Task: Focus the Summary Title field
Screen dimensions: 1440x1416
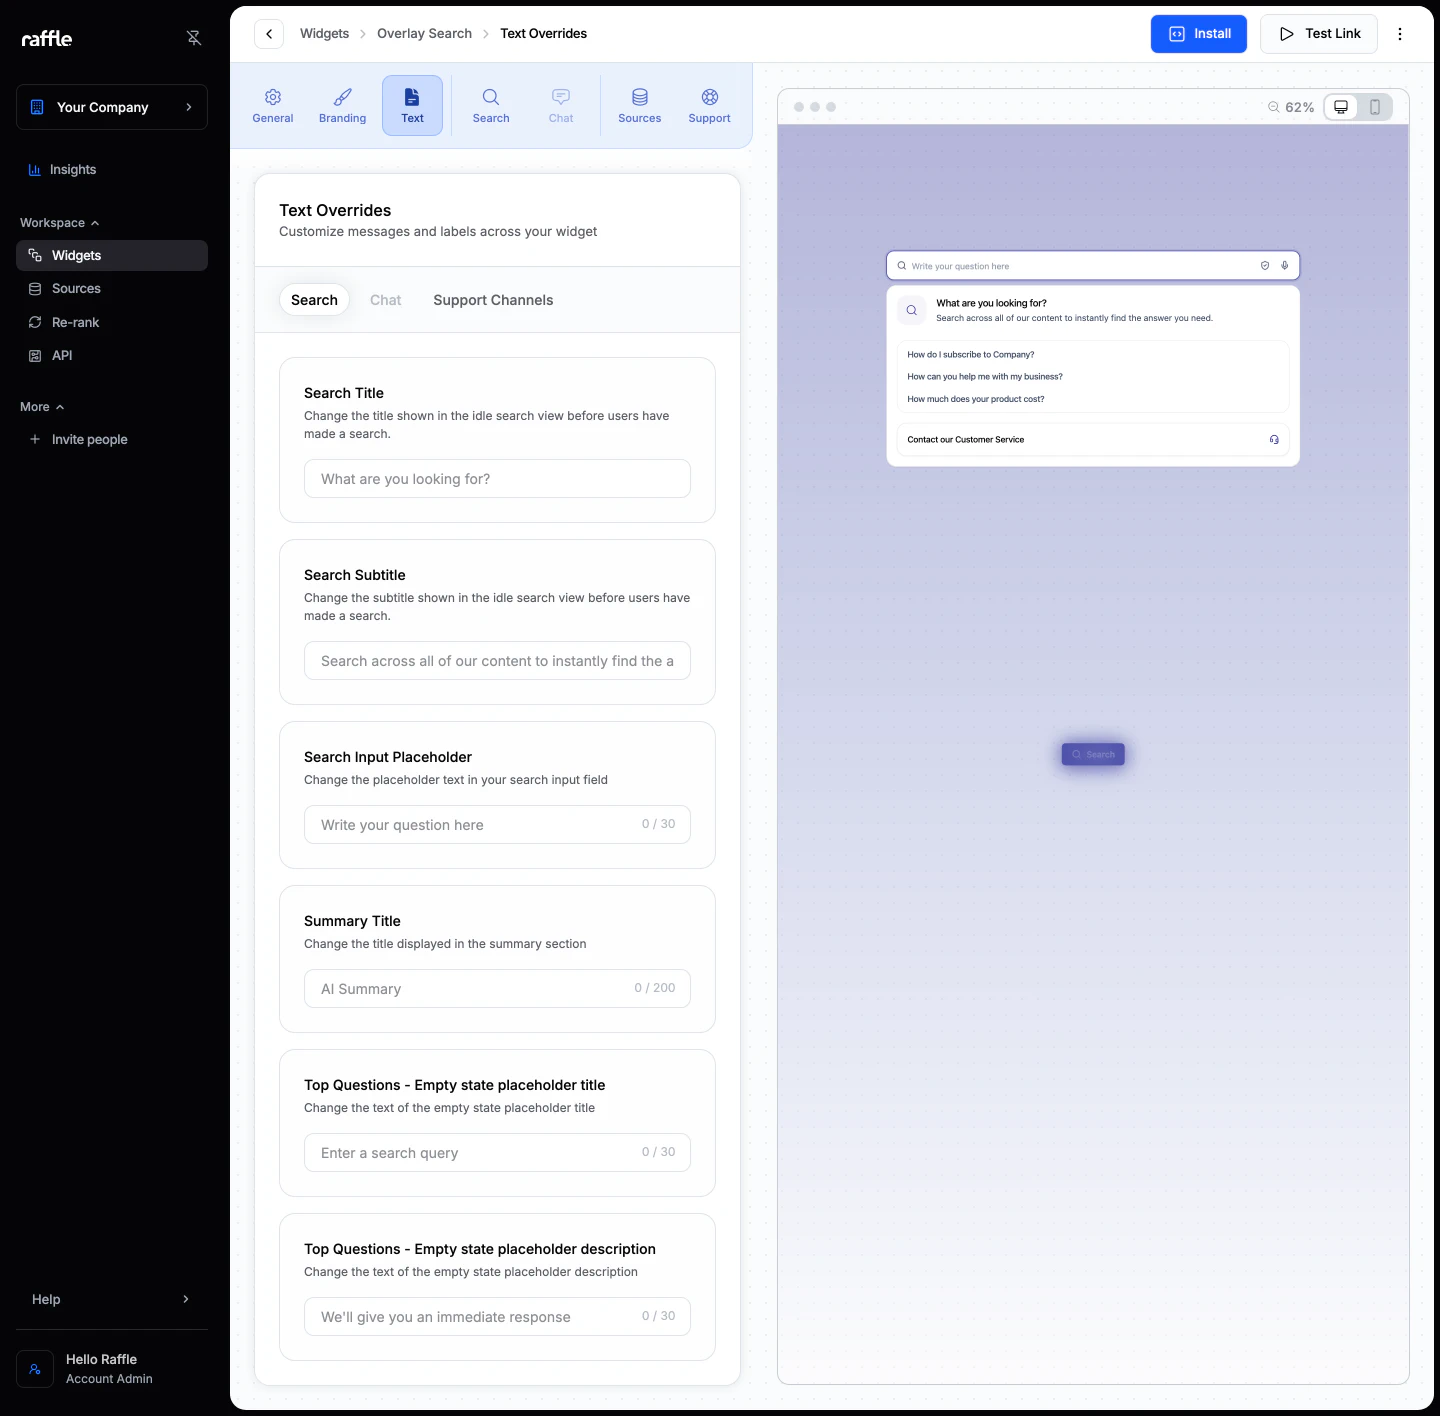Action: pyautogui.click(x=497, y=989)
